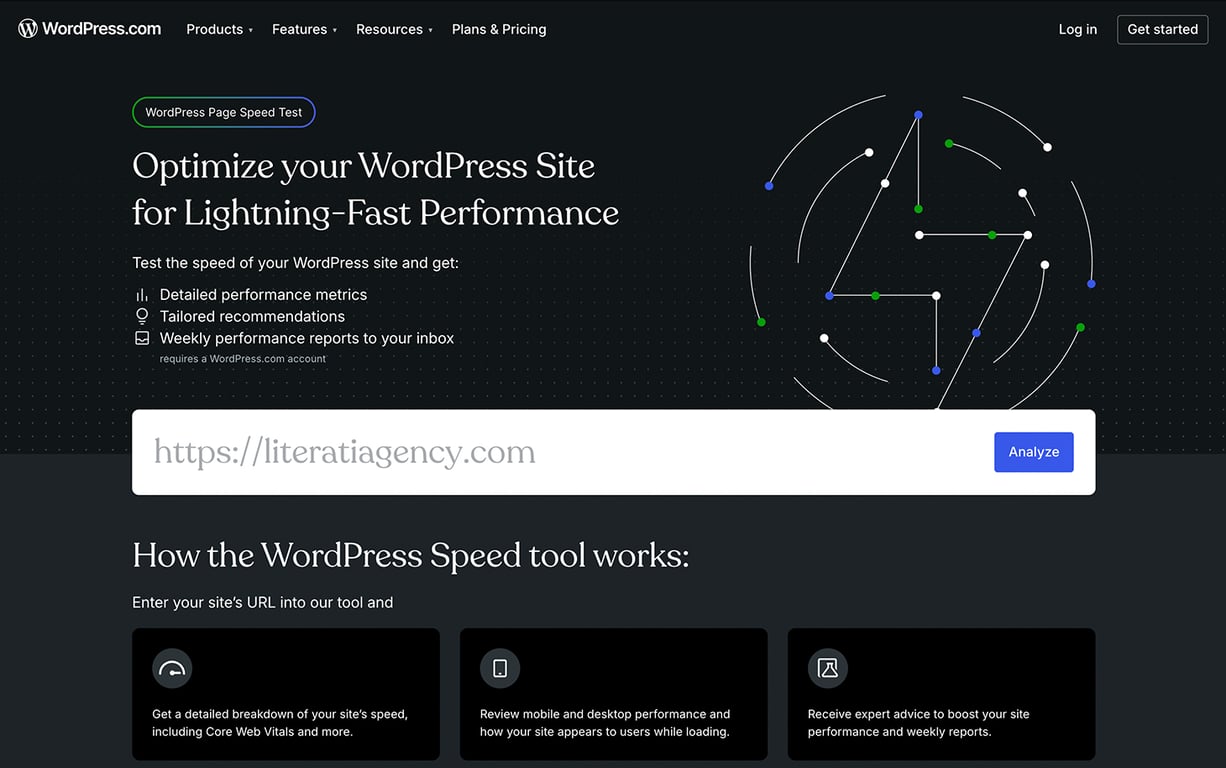Click the WordPress Page Speed Test badge
This screenshot has width=1226, height=768.
[223, 112]
